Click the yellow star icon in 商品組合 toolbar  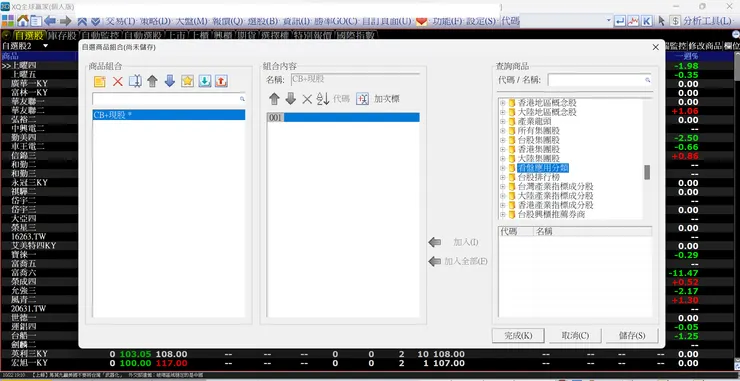[x=187, y=81]
